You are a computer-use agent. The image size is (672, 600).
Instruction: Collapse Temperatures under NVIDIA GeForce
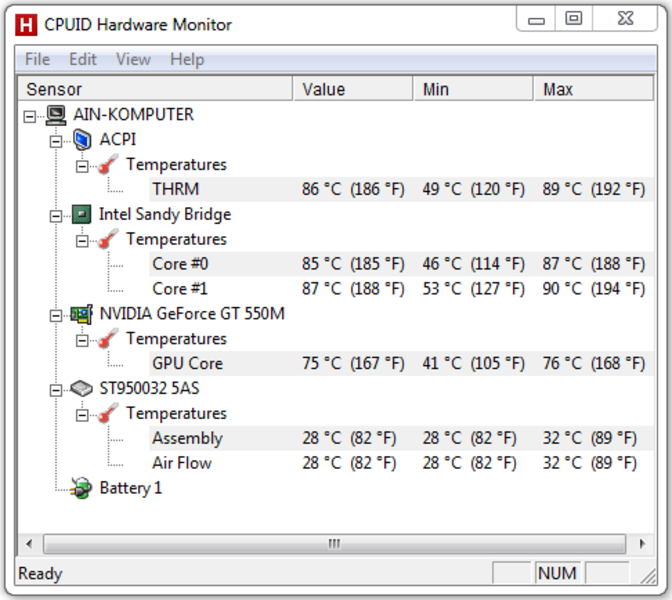point(82,341)
